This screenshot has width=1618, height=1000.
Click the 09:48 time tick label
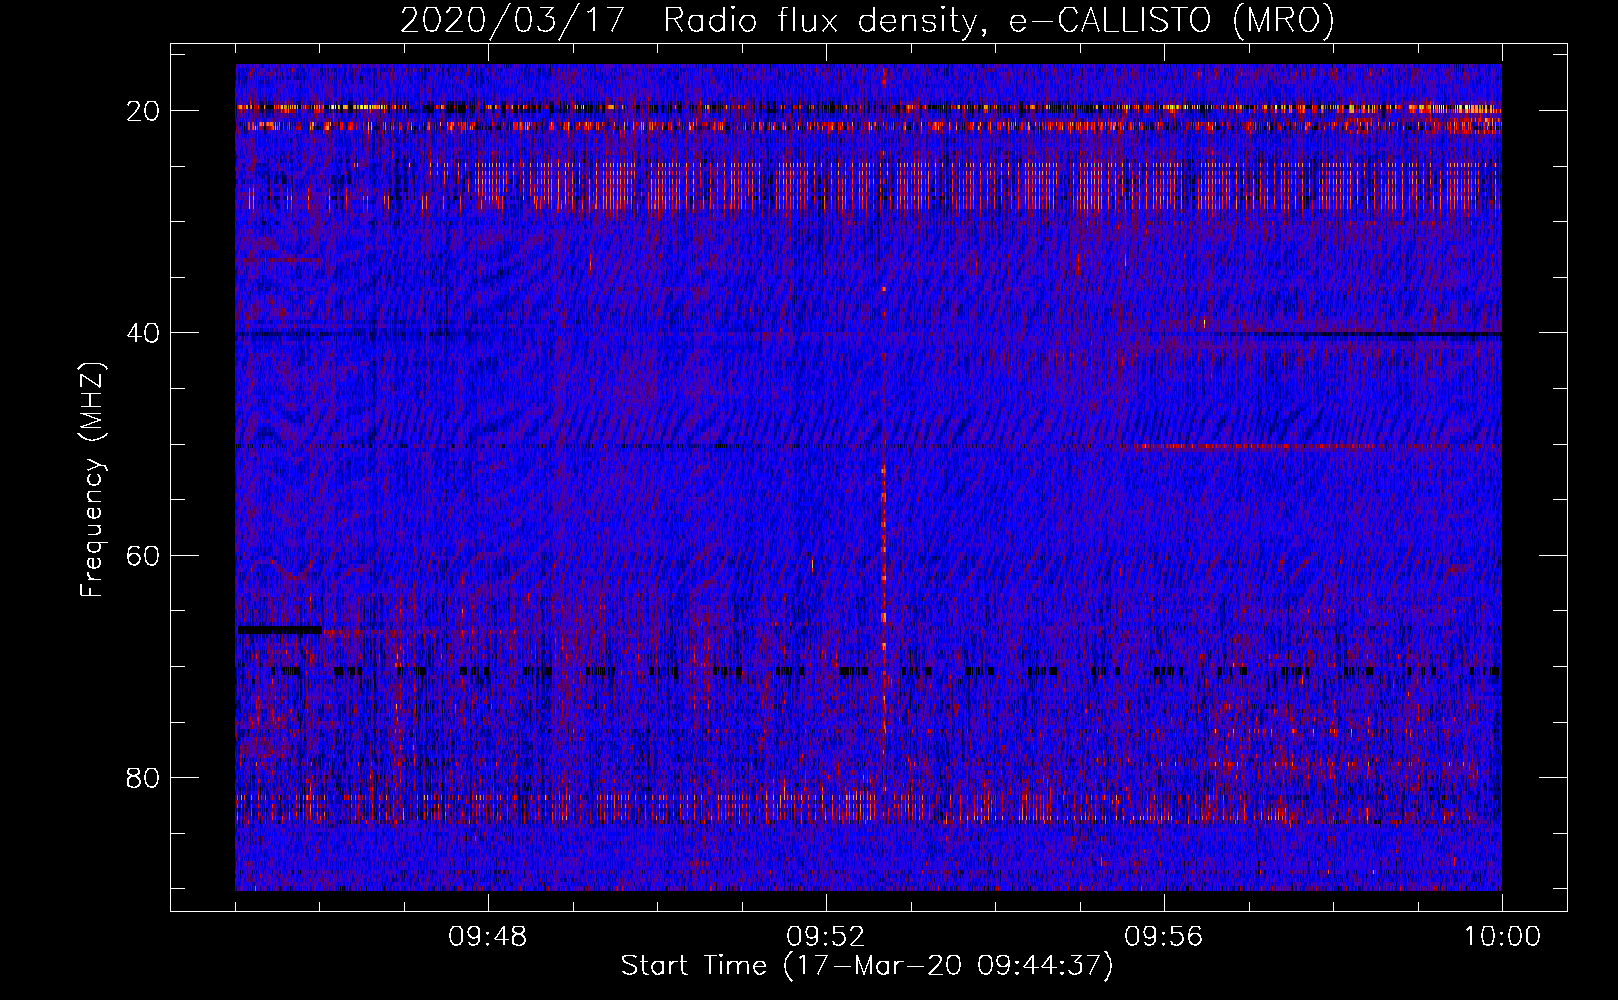click(x=488, y=937)
